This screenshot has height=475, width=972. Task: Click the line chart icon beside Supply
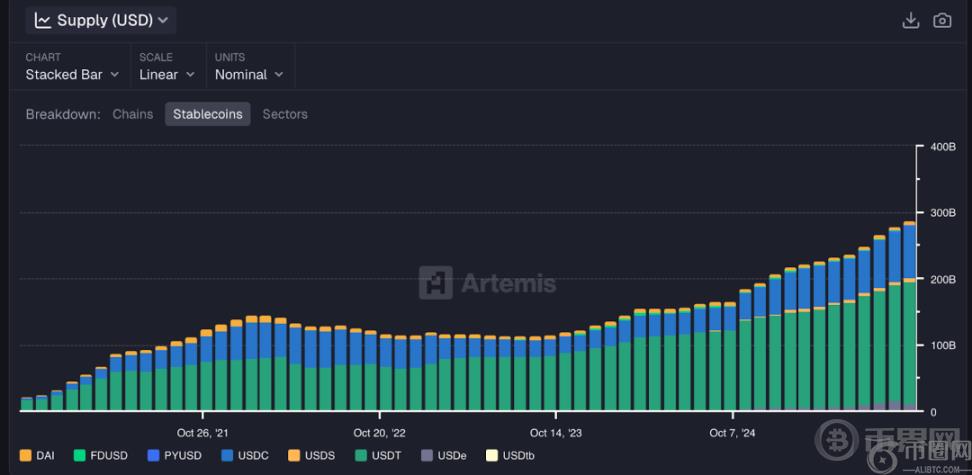42,20
